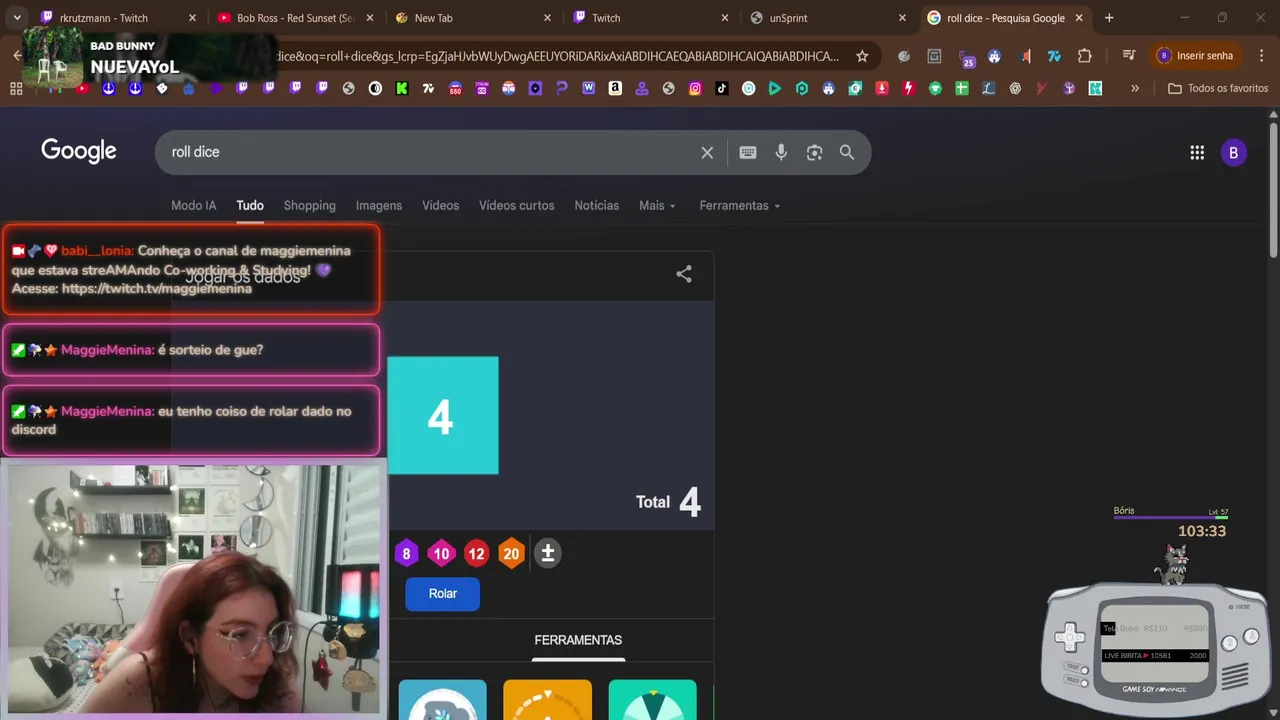Open the plus/minus modifier option

pos(547,553)
